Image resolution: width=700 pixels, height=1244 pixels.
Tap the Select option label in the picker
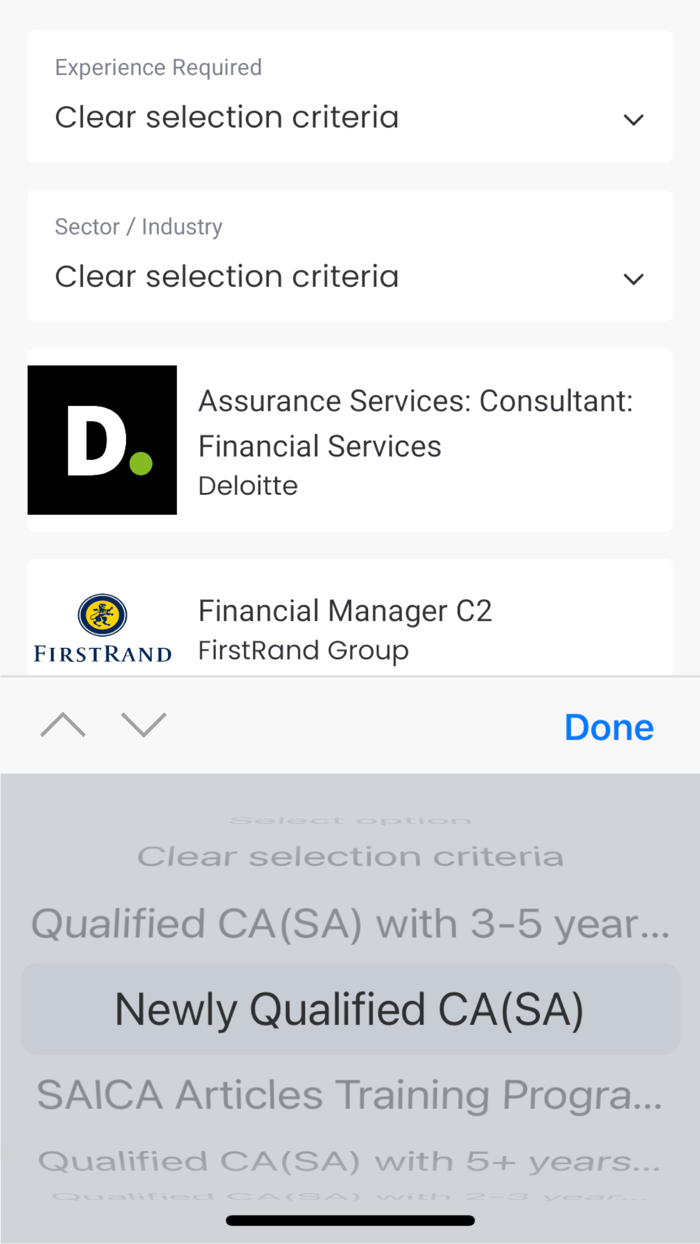pyautogui.click(x=349, y=819)
